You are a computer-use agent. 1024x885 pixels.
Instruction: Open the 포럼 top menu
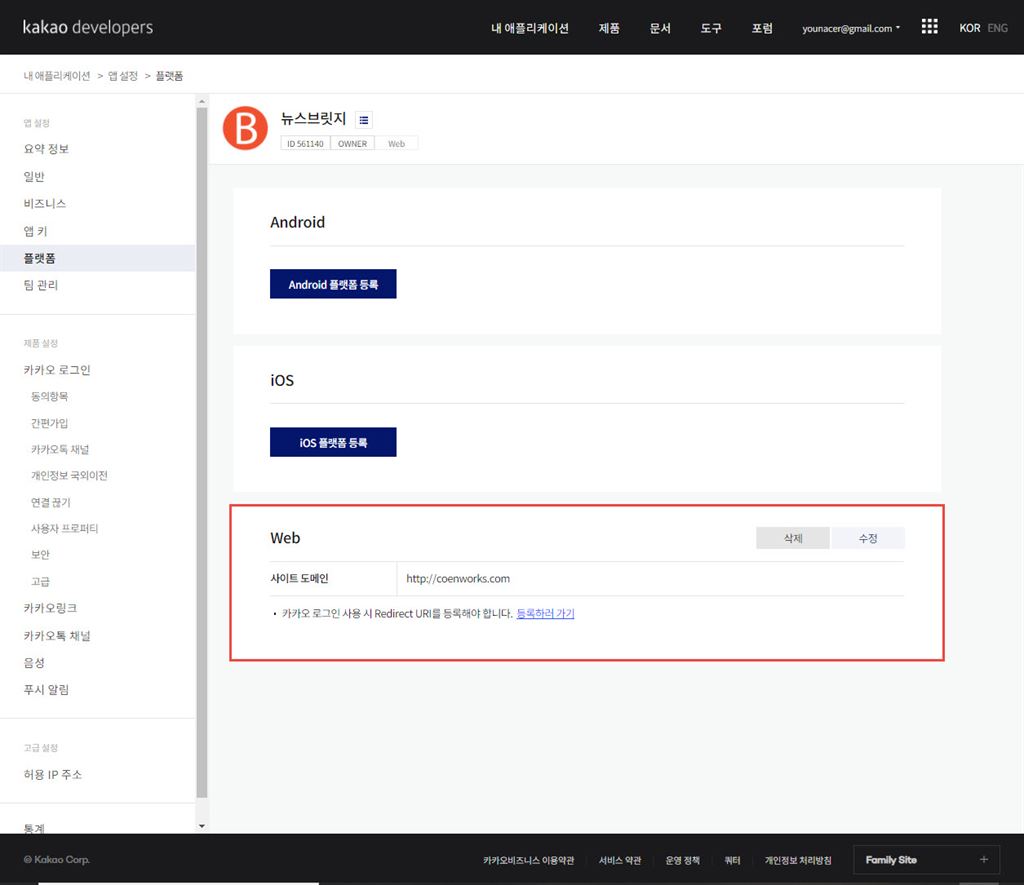tap(761, 28)
